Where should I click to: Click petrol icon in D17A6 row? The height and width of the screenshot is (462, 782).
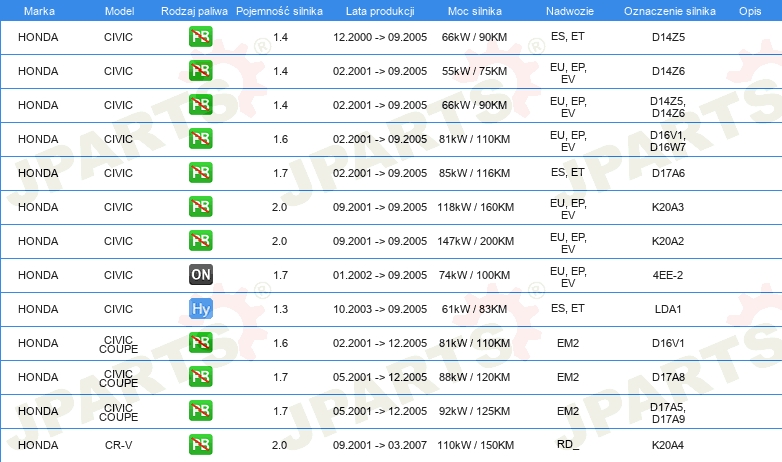pos(200,172)
